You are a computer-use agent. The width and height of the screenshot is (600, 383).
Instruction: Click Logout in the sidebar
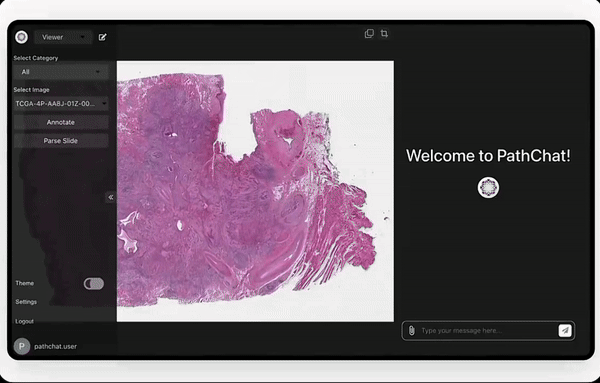click(24, 321)
